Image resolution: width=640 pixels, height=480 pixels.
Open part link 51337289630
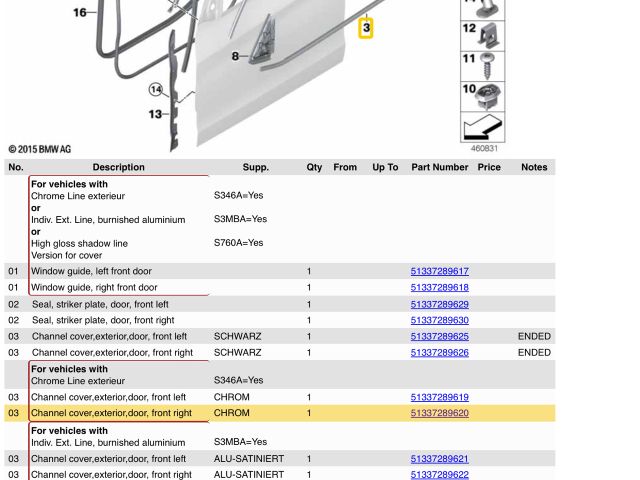click(439, 321)
